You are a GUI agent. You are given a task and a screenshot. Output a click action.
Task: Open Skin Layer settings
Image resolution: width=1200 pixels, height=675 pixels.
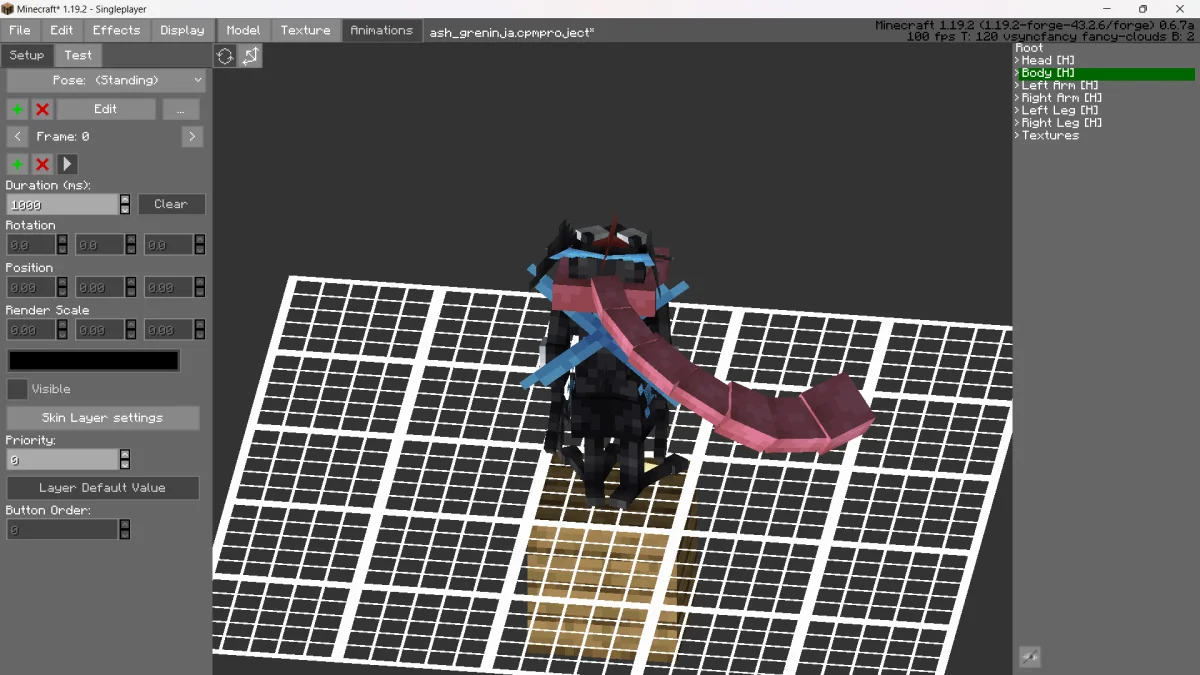pyautogui.click(x=103, y=418)
